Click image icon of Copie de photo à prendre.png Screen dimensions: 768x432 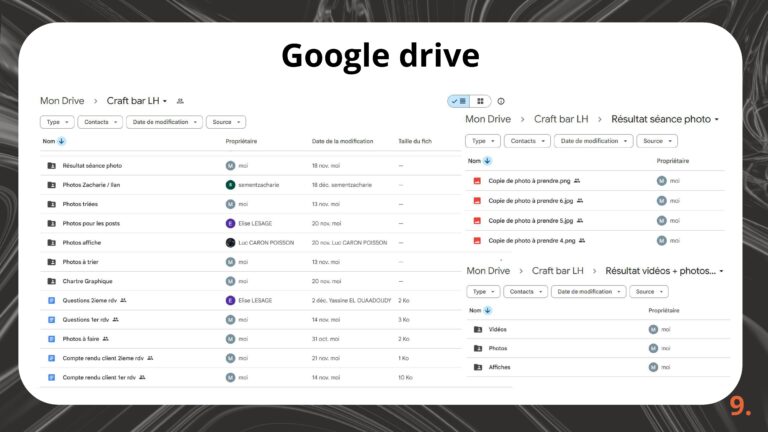[477, 181]
